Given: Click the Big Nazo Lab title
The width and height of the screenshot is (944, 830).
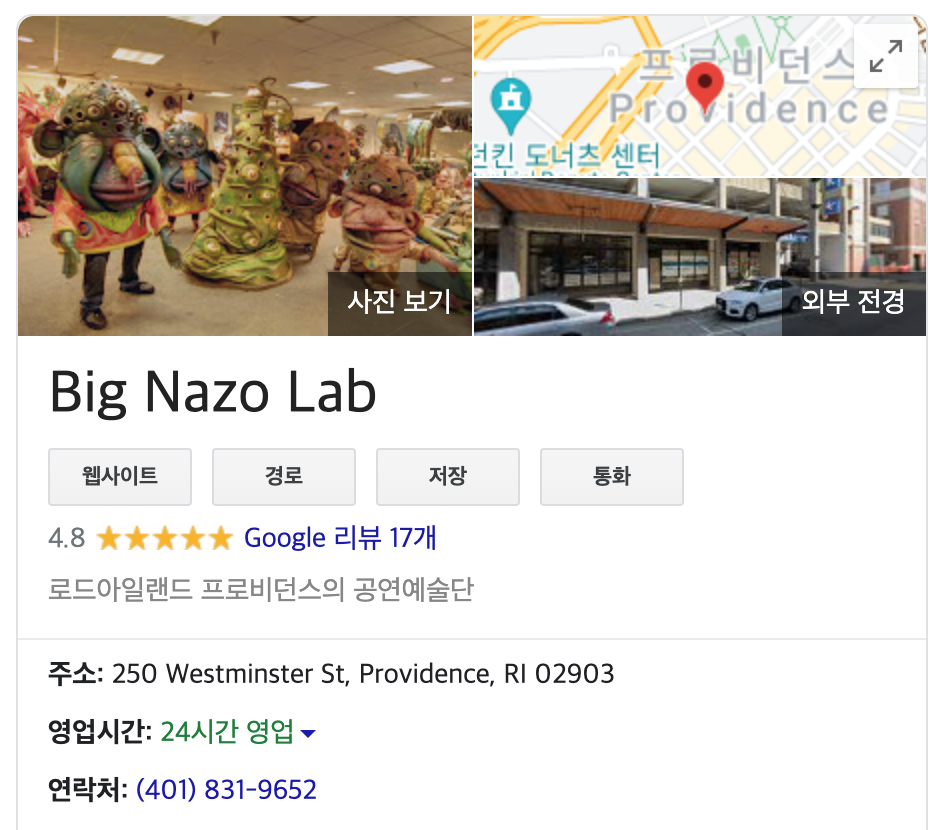Looking at the screenshot, I should pyautogui.click(x=213, y=392).
